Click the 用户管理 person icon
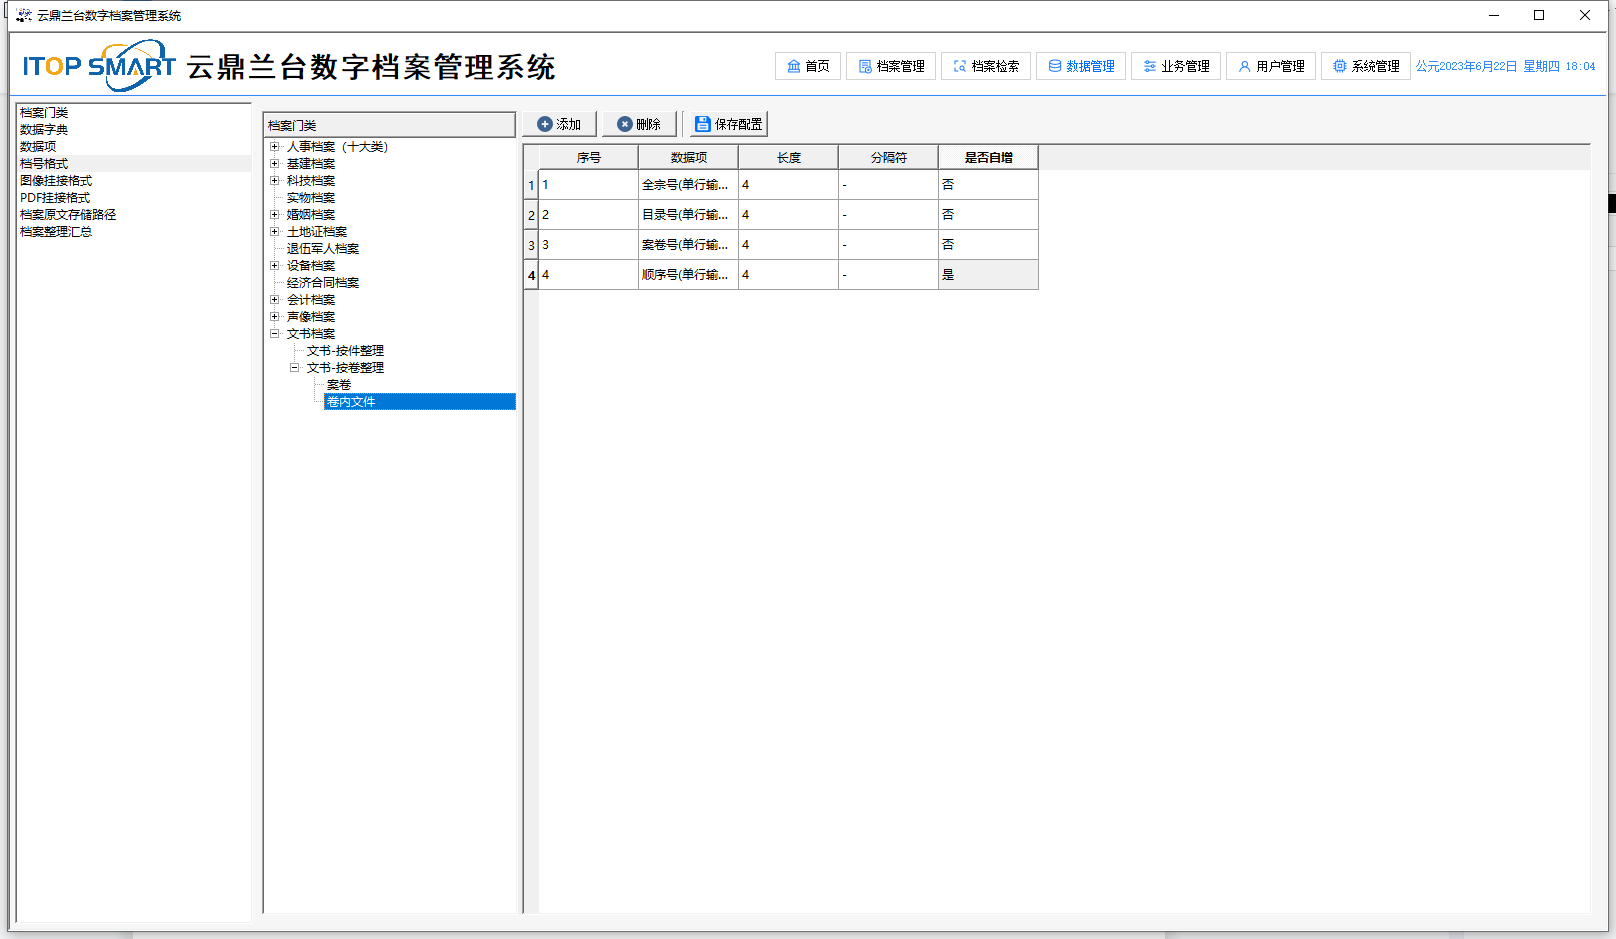This screenshot has height=939, width=1616. pyautogui.click(x=1244, y=66)
